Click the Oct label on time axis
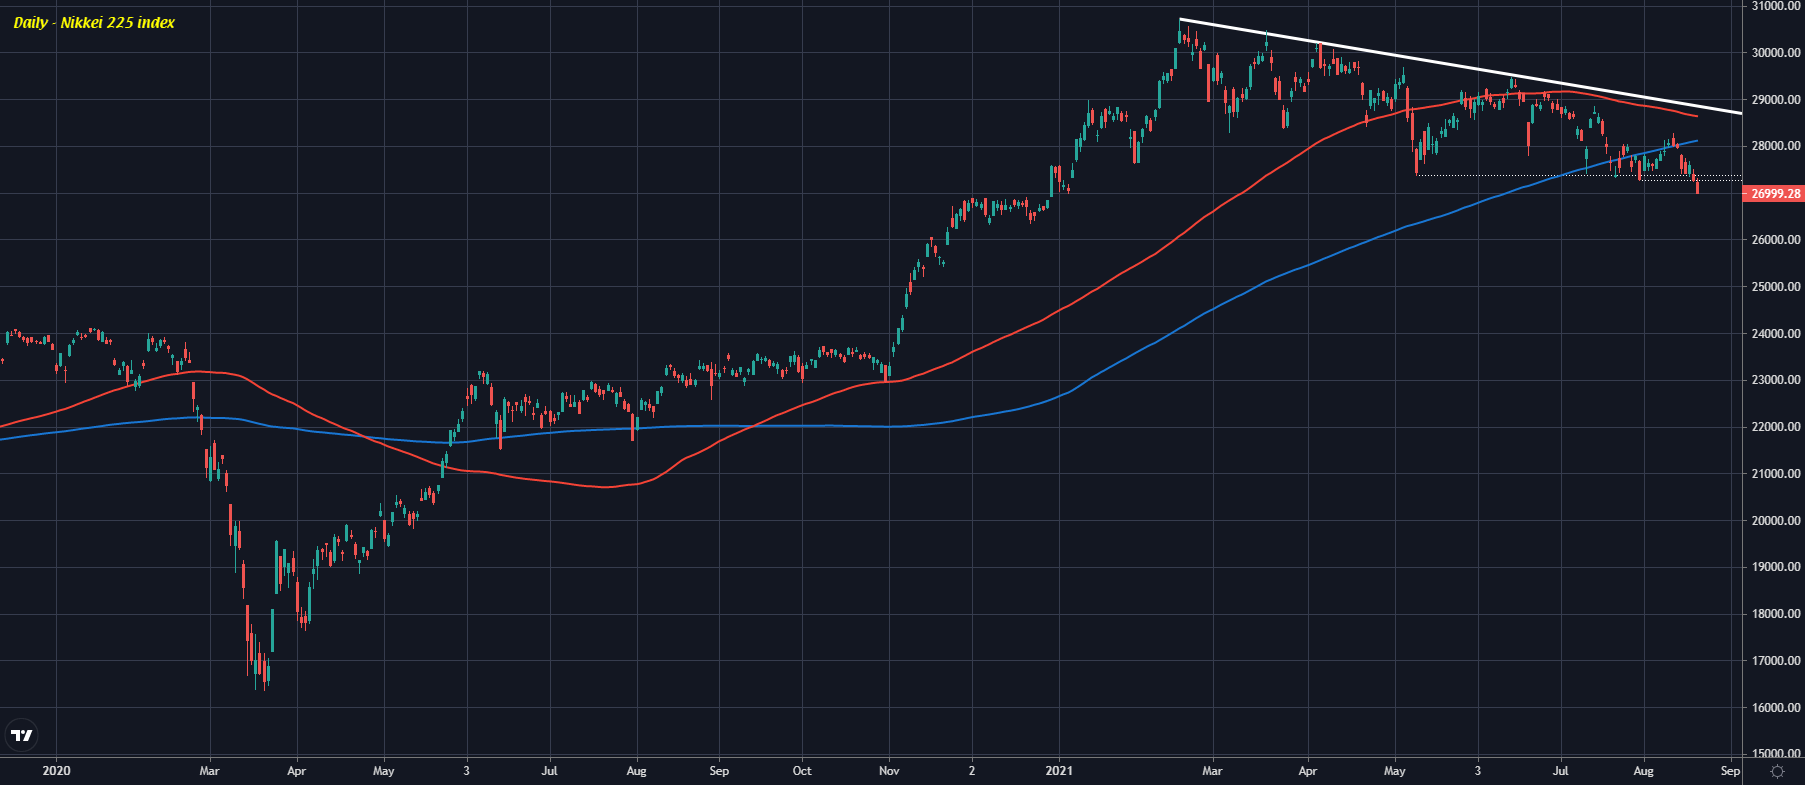Screen dimensions: 1805x785 click(x=802, y=771)
